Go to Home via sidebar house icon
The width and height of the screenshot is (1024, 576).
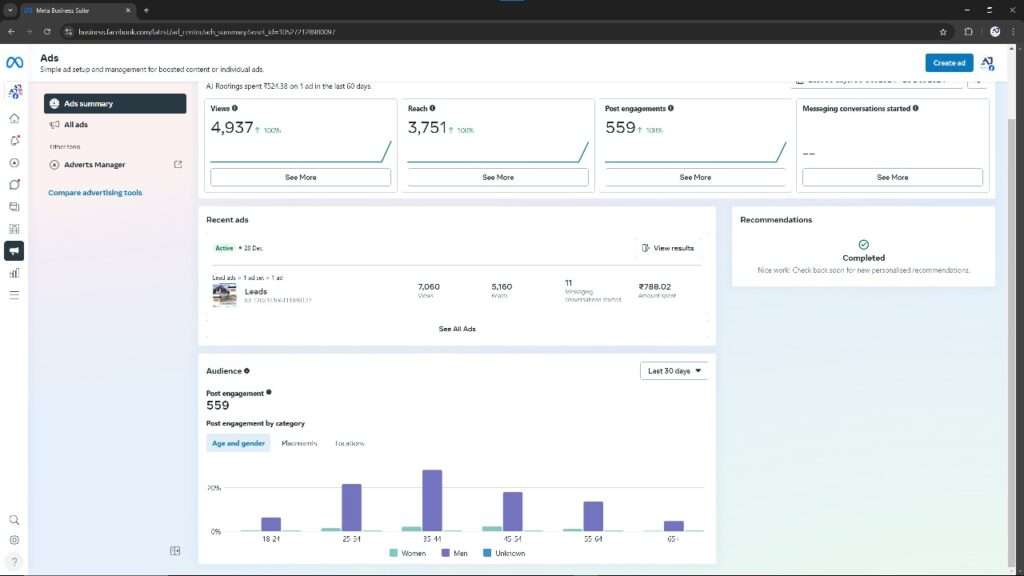click(x=14, y=118)
